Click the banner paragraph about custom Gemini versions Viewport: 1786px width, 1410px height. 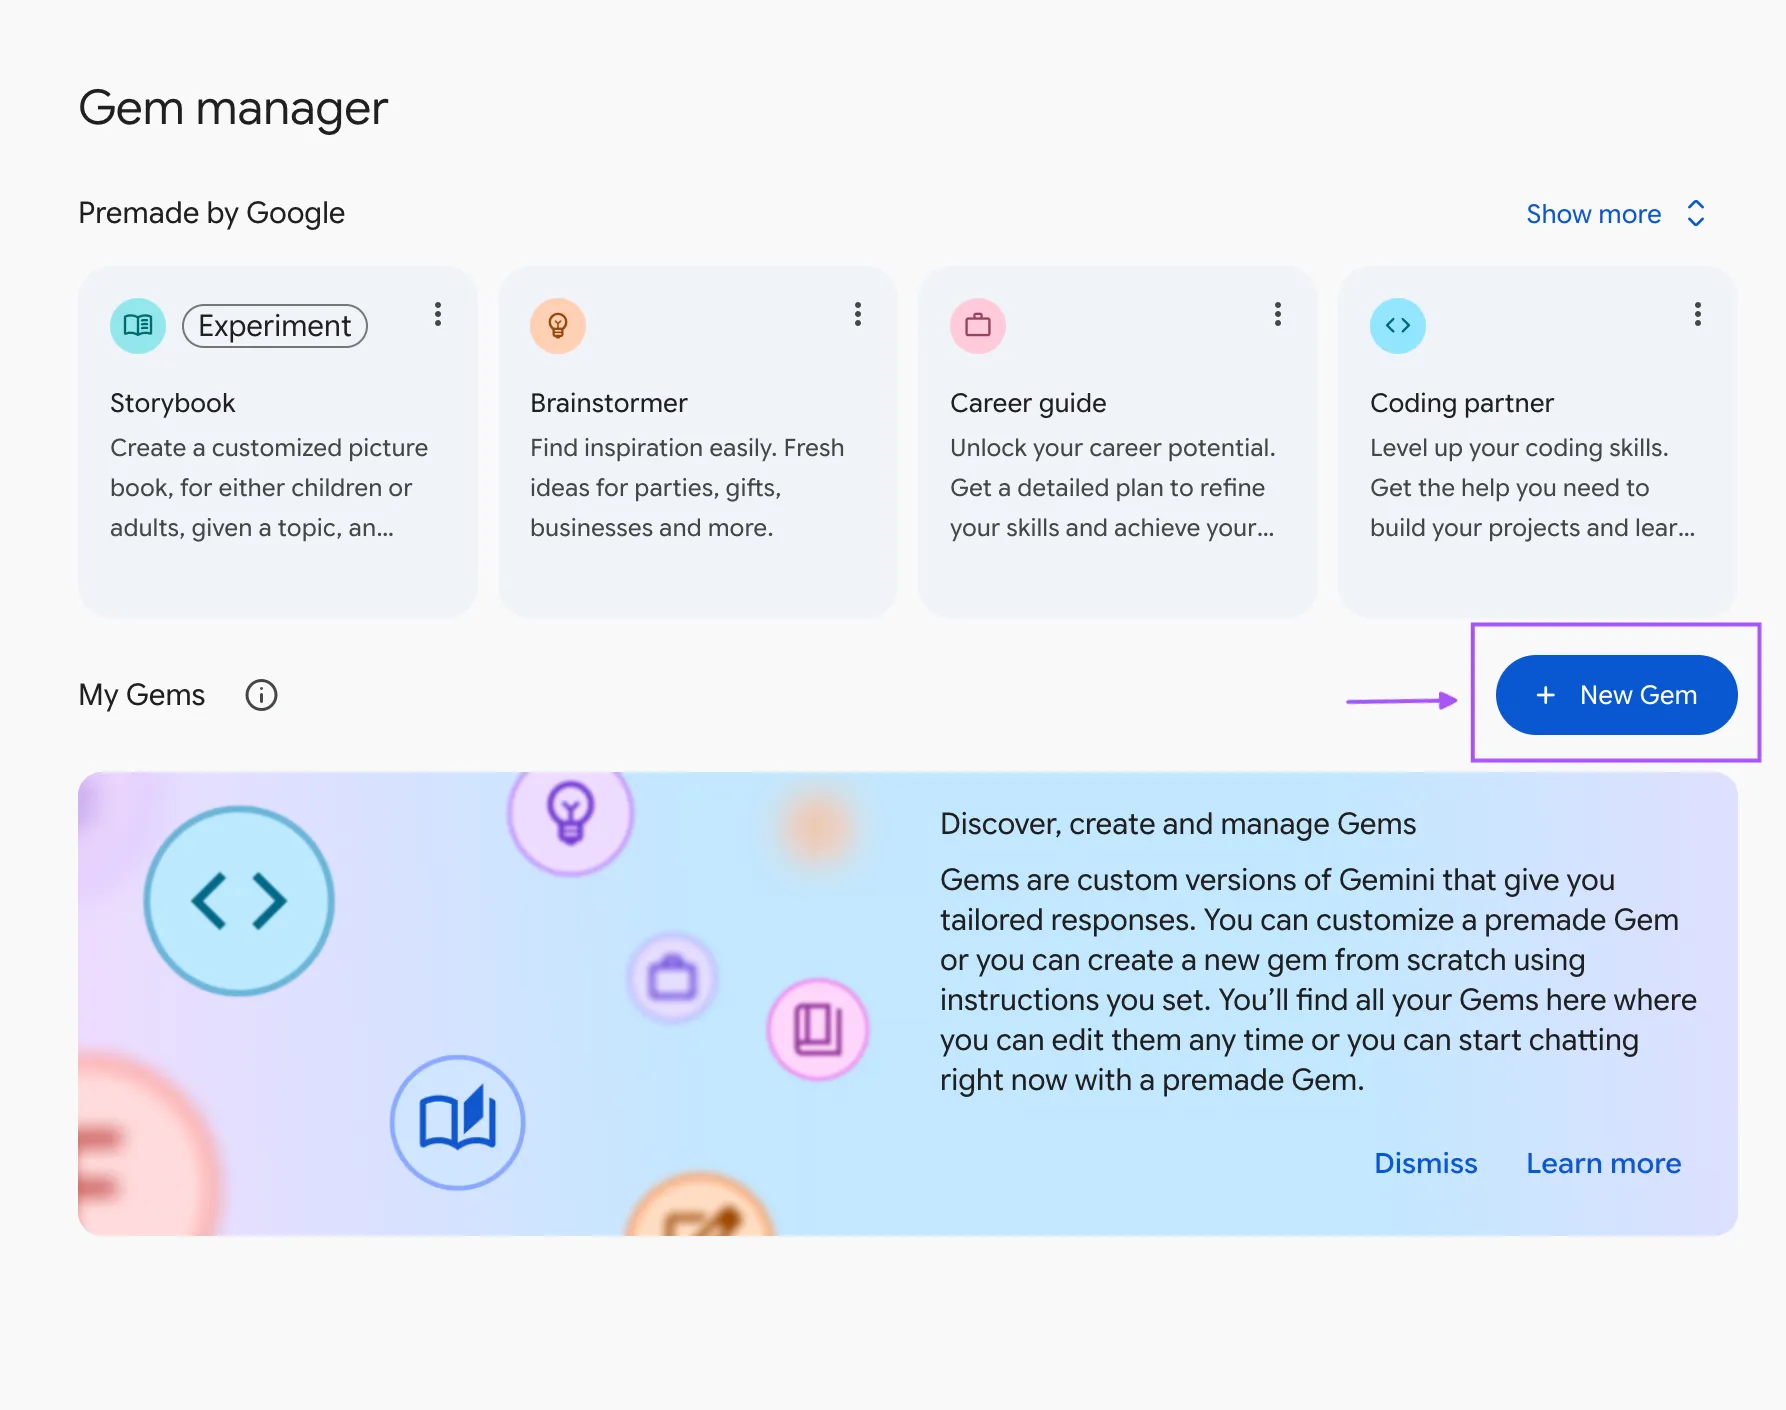coord(1318,980)
